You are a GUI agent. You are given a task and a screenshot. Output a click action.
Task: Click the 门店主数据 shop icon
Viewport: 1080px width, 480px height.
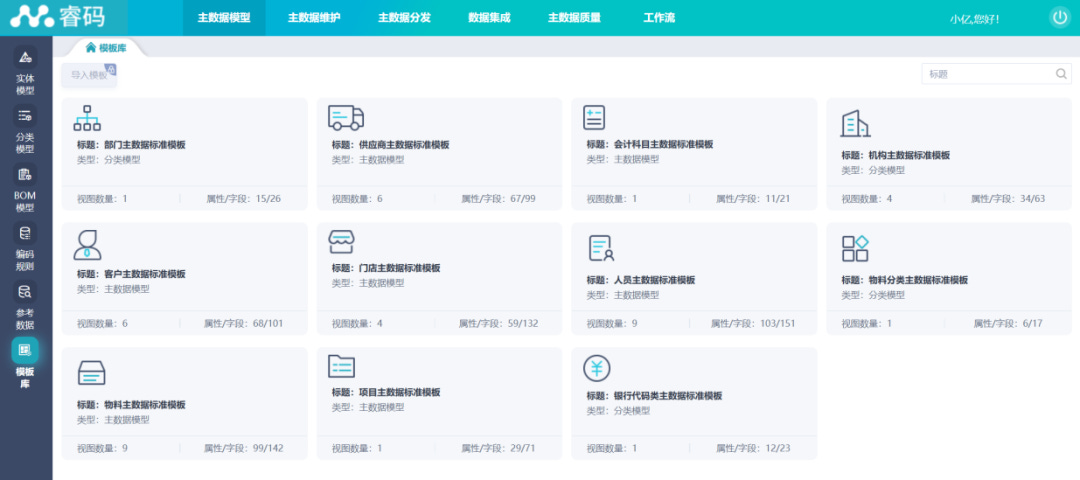click(342, 242)
